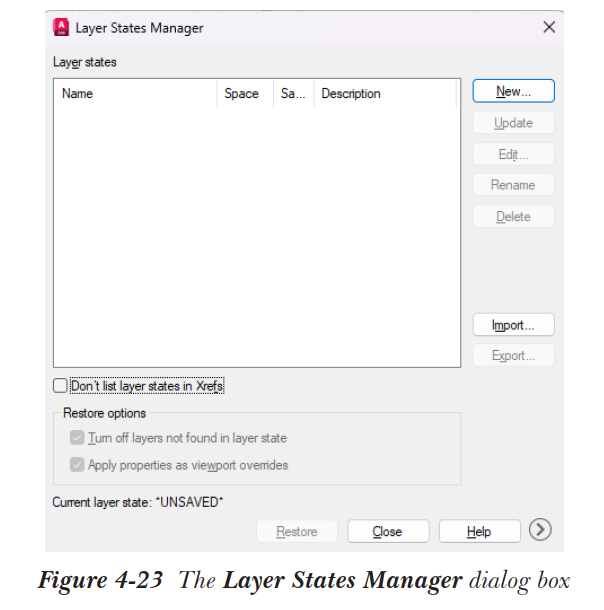This screenshot has height=610, width=604.
Task: Click the Update button
Action: (x=513, y=123)
